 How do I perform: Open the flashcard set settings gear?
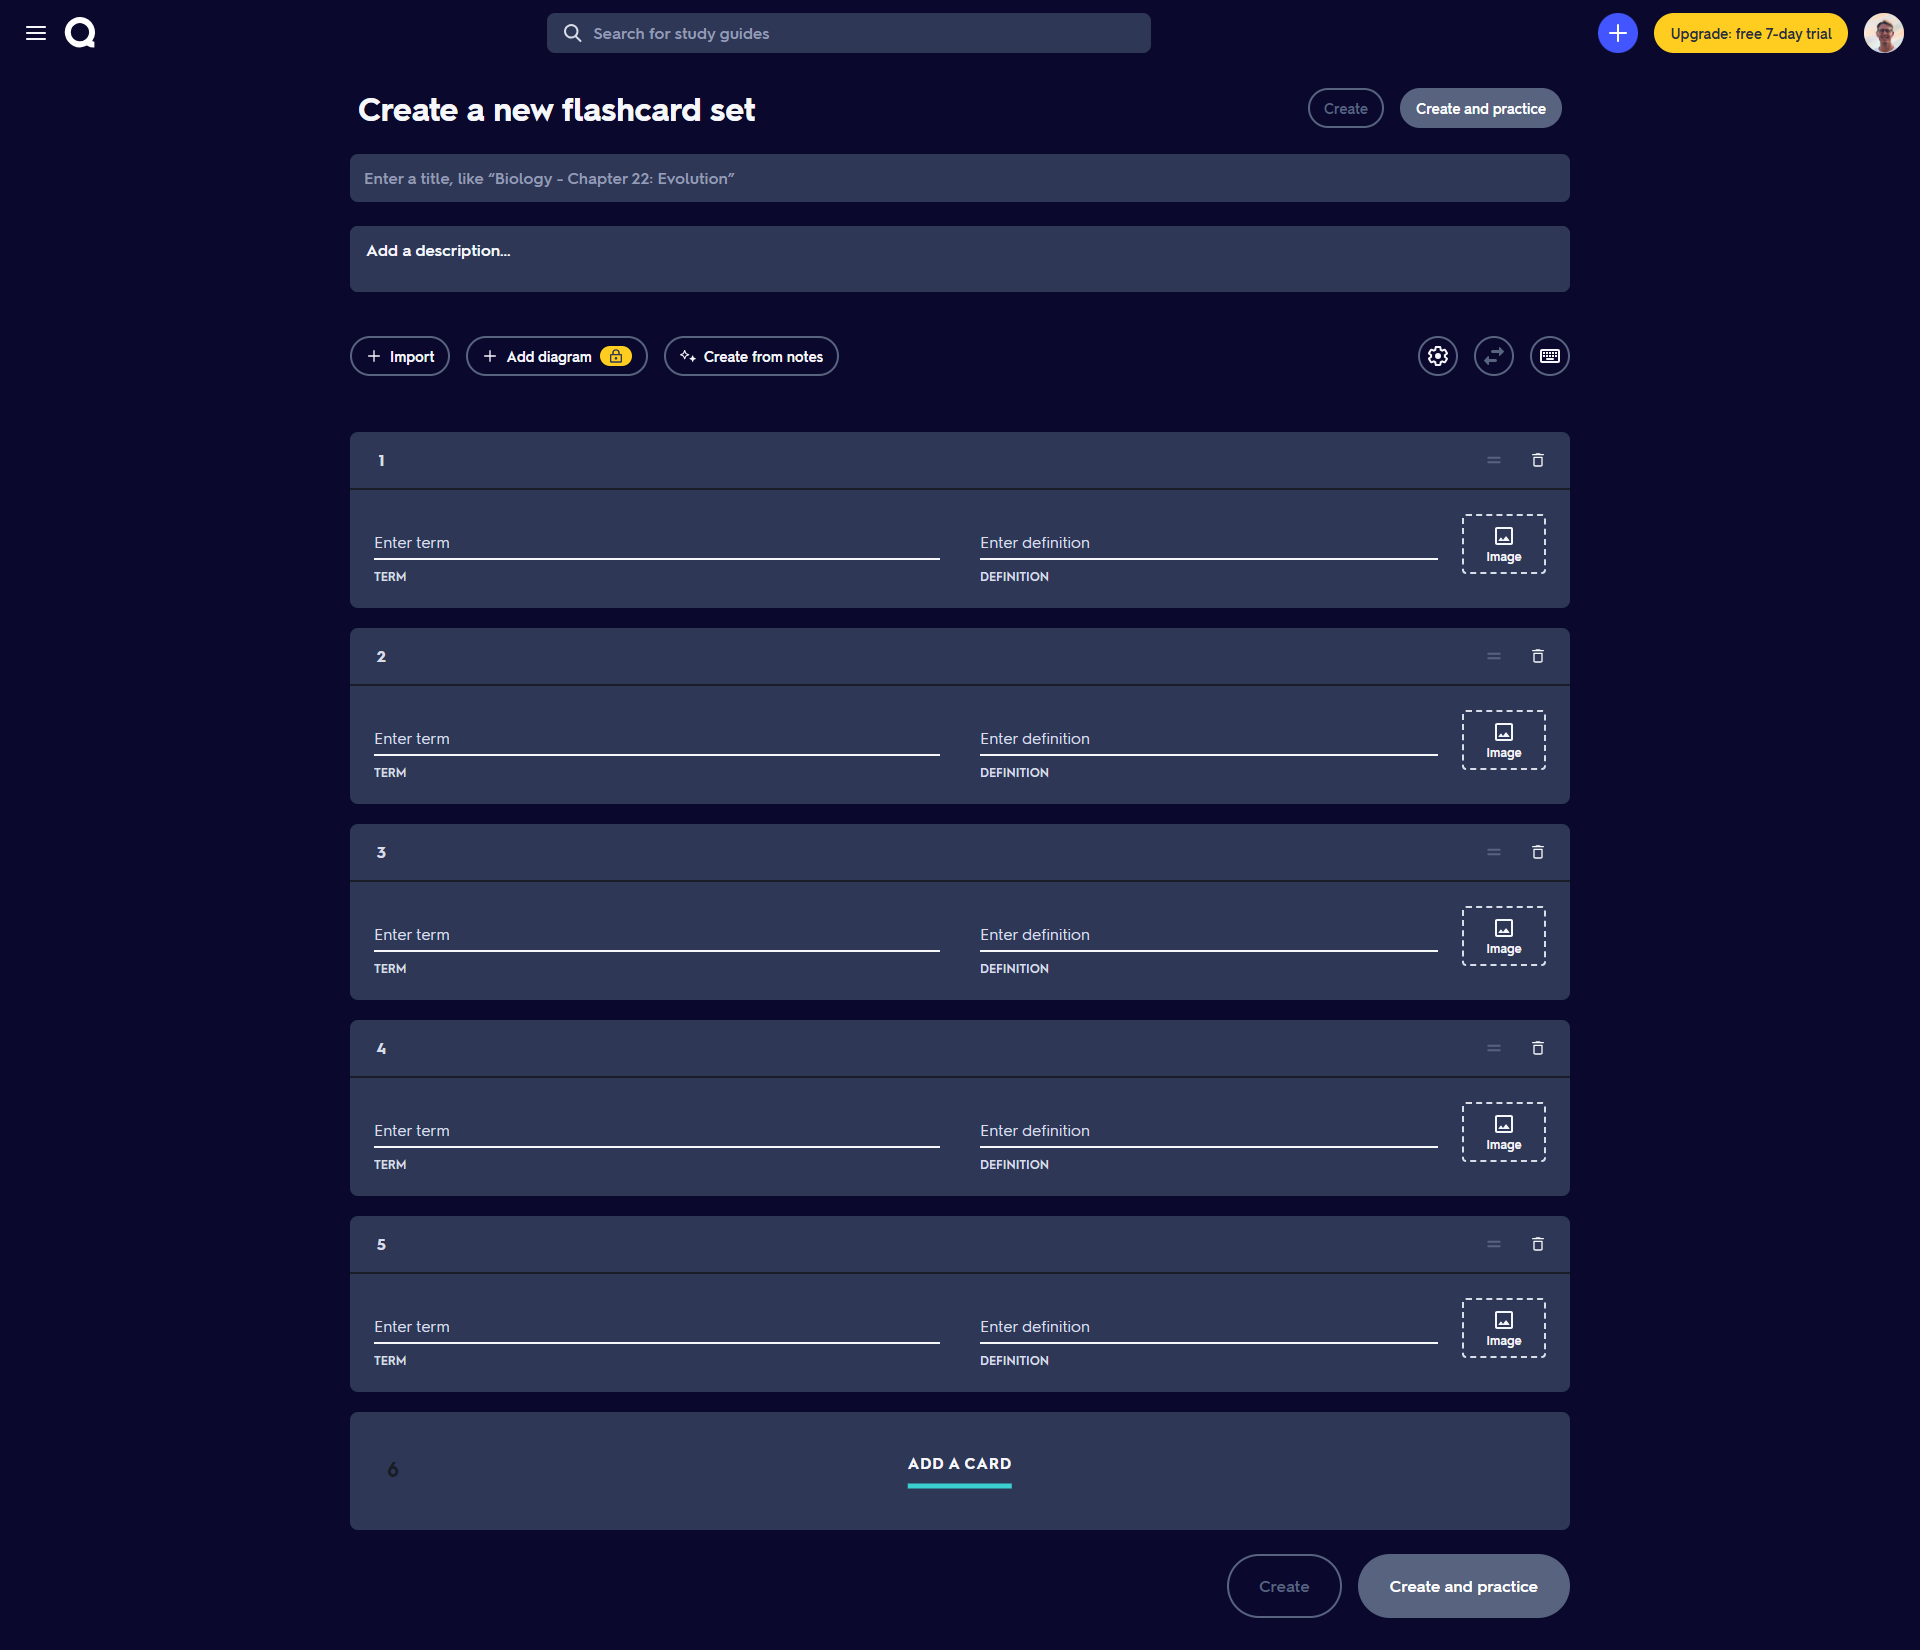(1437, 356)
